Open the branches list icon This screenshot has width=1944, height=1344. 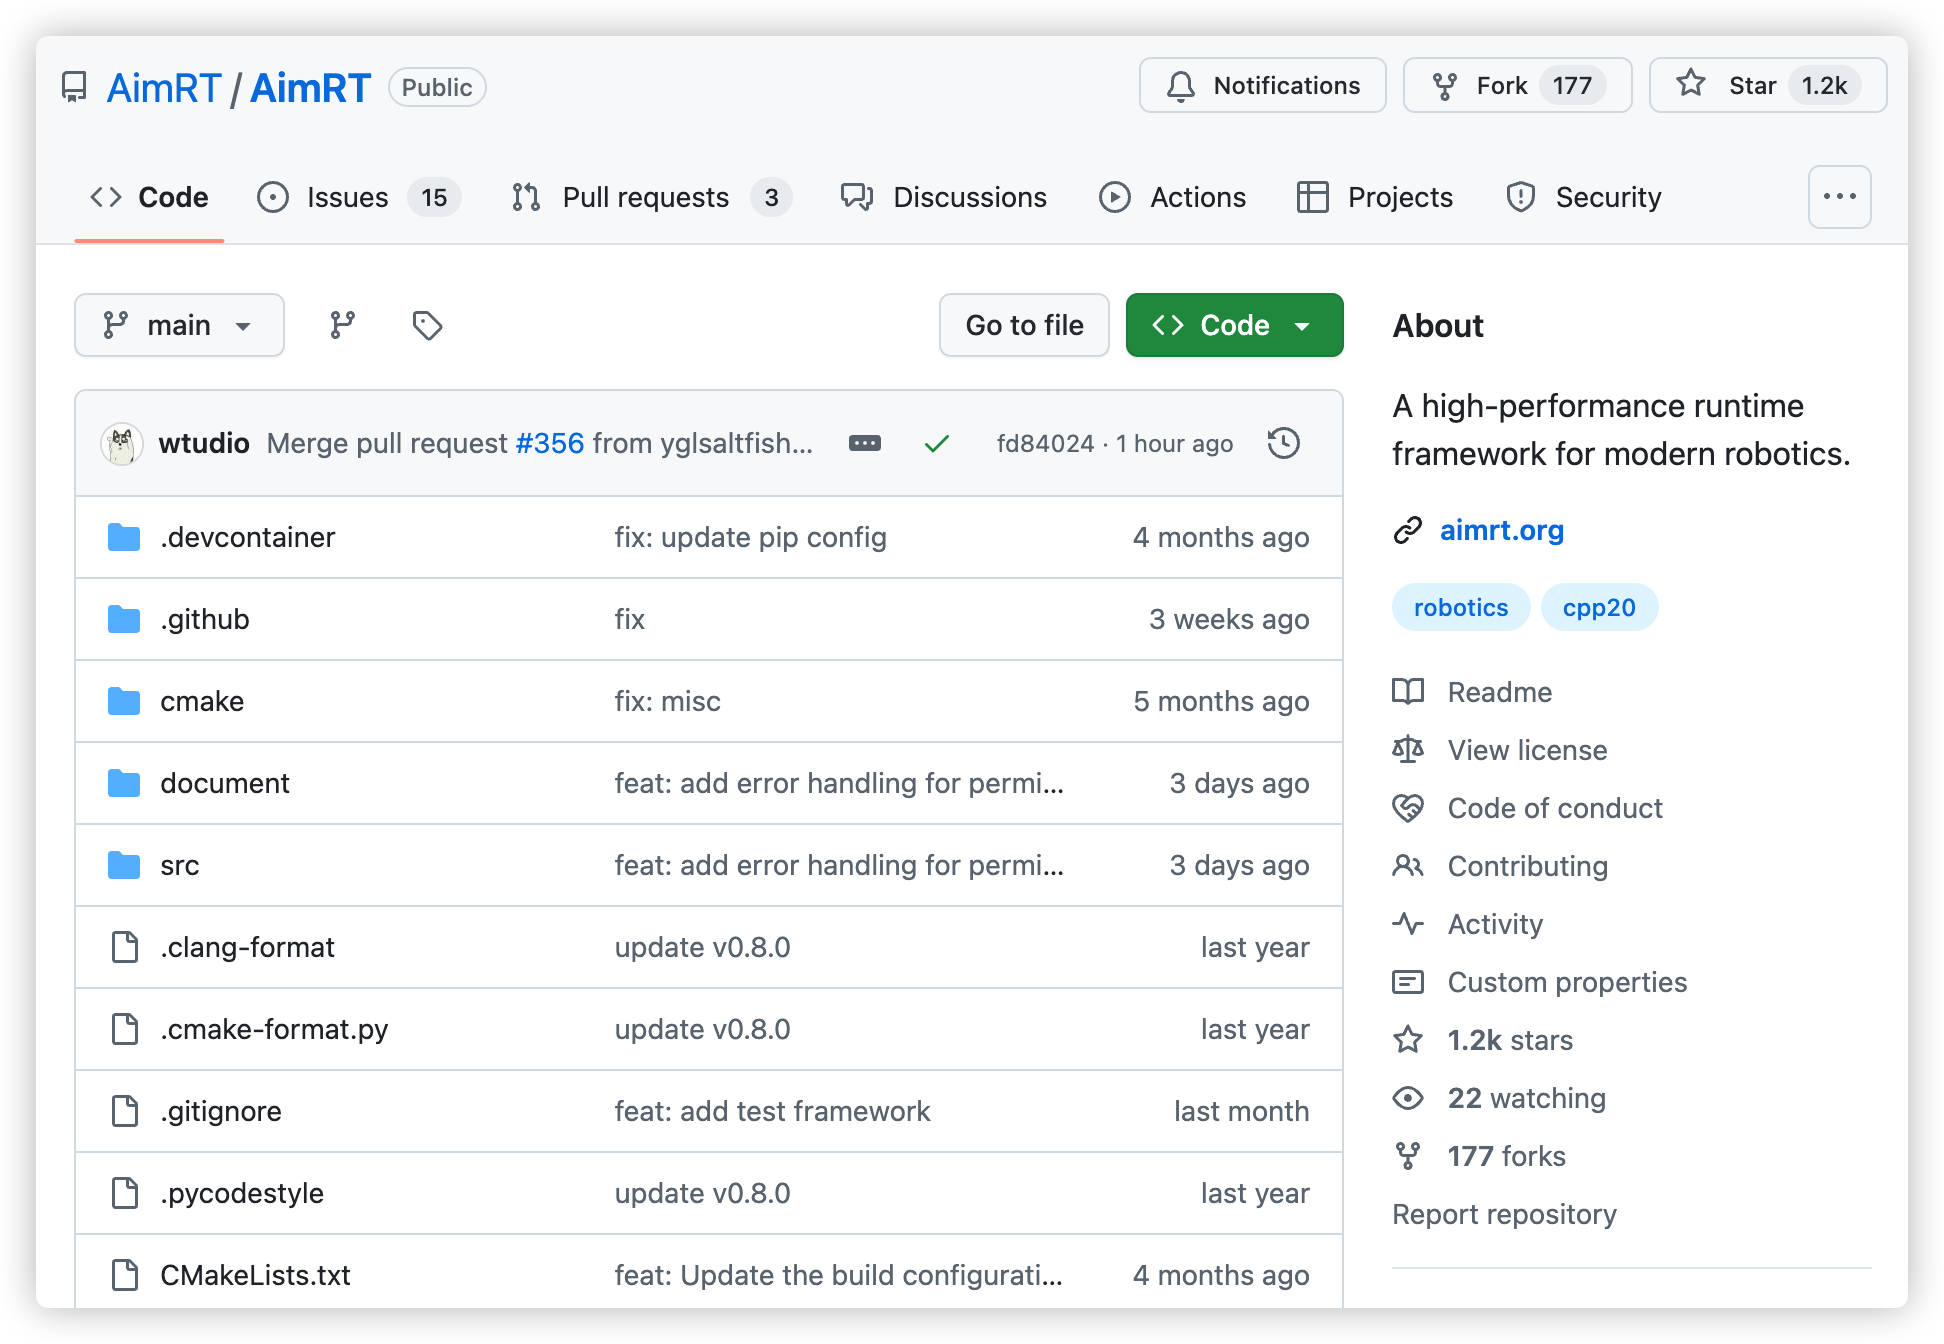(342, 325)
